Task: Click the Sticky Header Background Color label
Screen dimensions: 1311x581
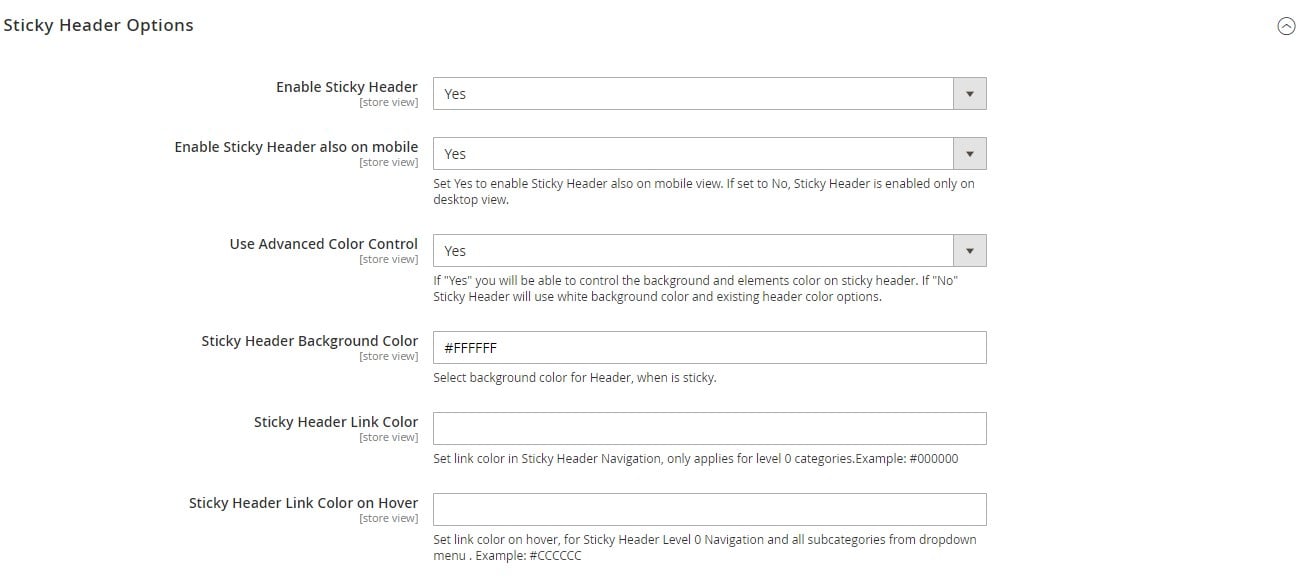Action: click(310, 341)
